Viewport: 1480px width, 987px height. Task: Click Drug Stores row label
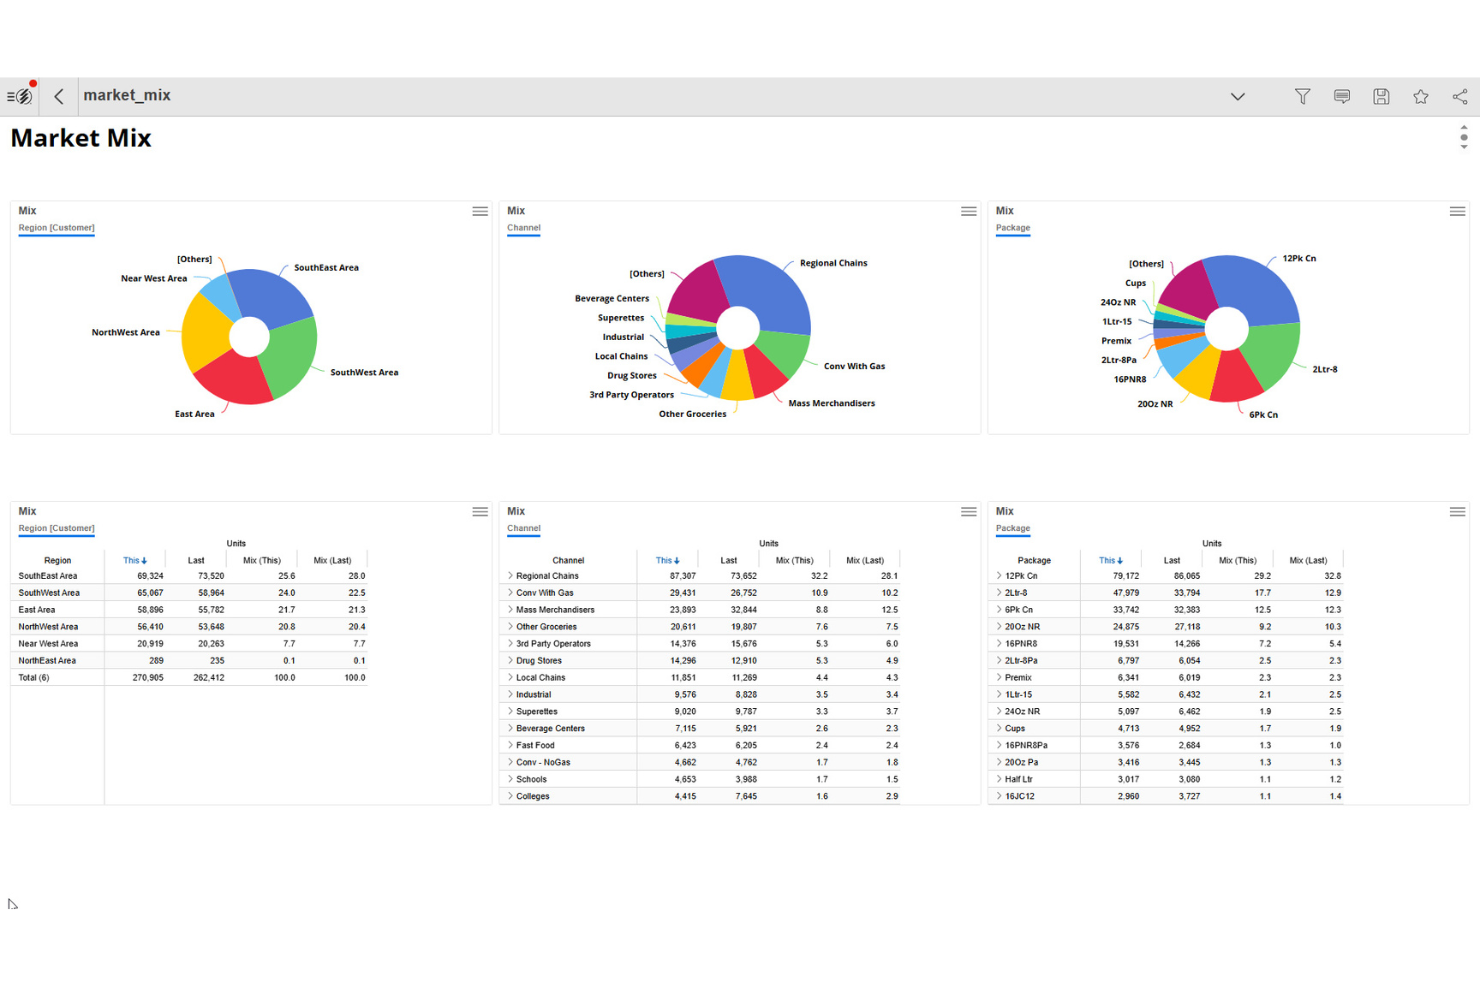tap(539, 661)
